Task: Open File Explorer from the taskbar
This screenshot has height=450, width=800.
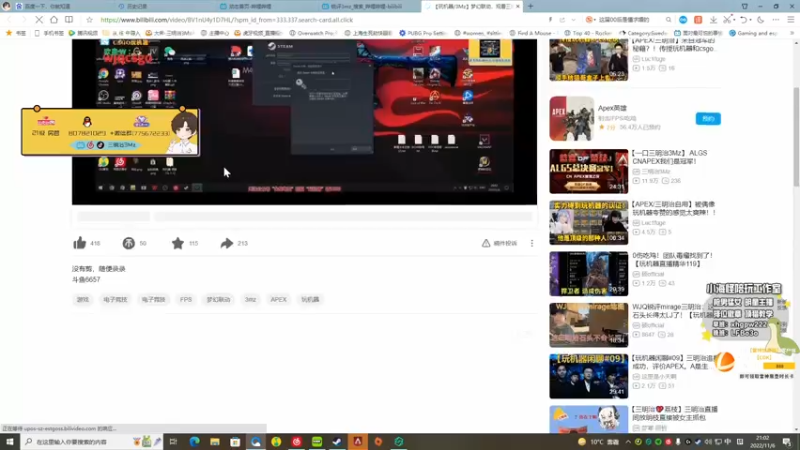Action: pyautogui.click(x=215, y=442)
